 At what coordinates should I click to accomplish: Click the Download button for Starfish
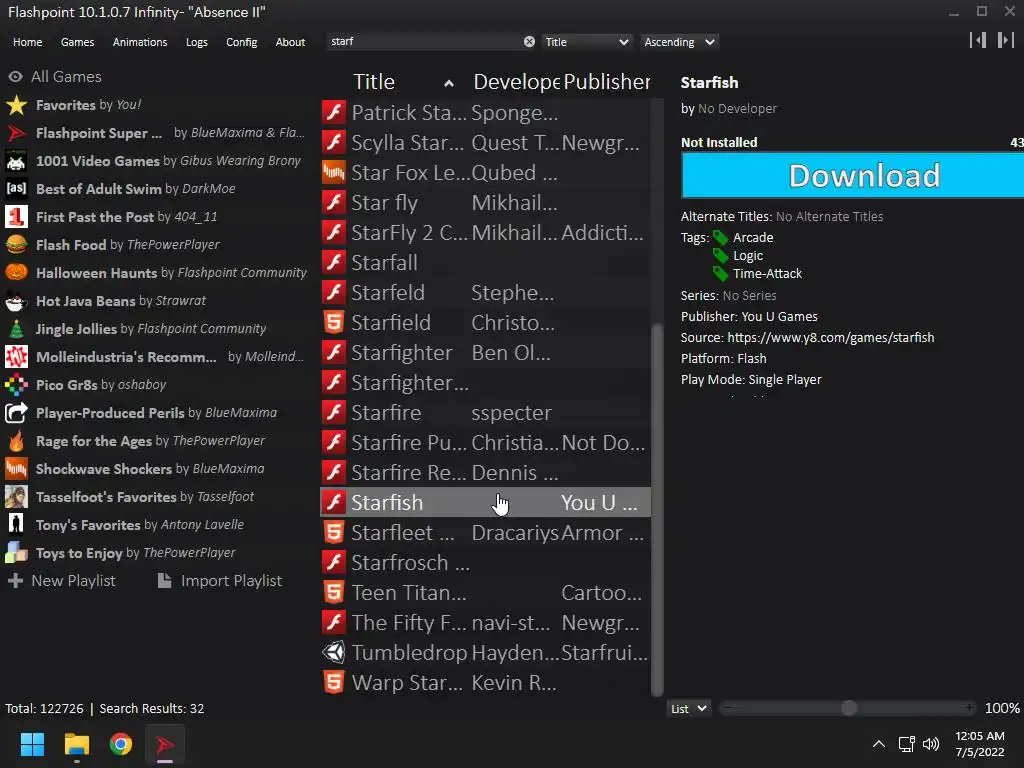852,176
